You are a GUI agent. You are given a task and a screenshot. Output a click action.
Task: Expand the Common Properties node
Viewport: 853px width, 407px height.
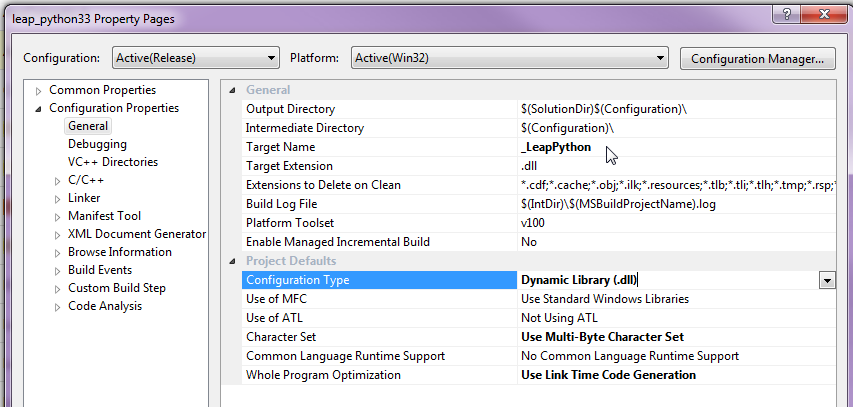tap(39, 91)
